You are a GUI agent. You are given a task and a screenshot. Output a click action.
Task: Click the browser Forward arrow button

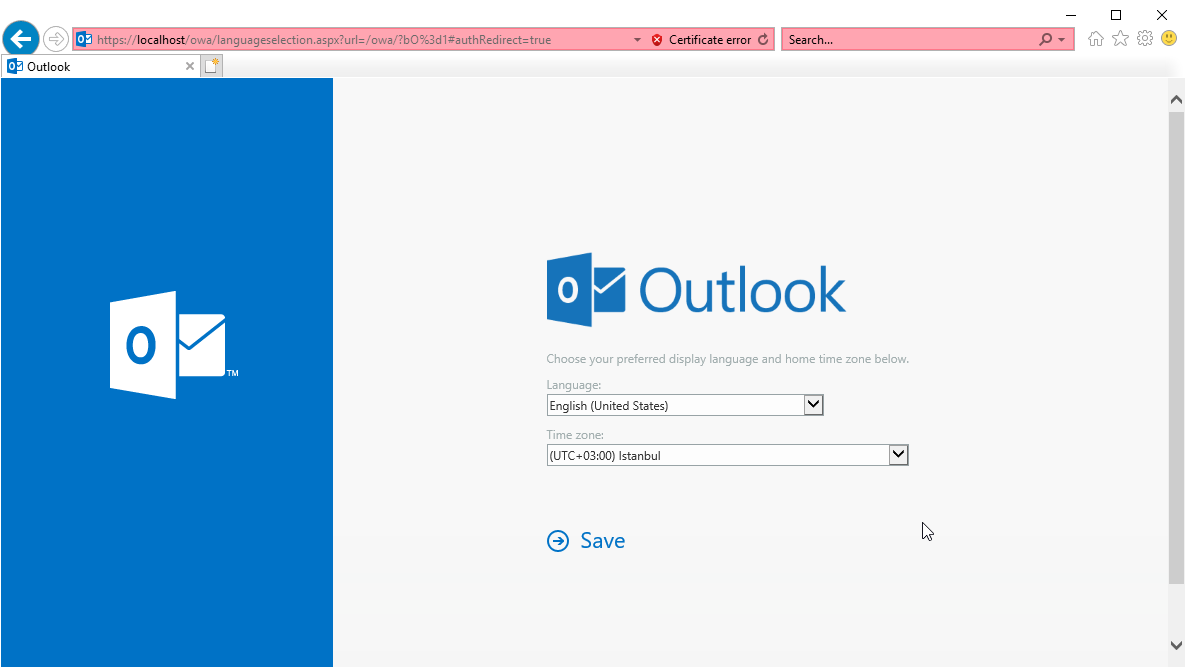[55, 39]
